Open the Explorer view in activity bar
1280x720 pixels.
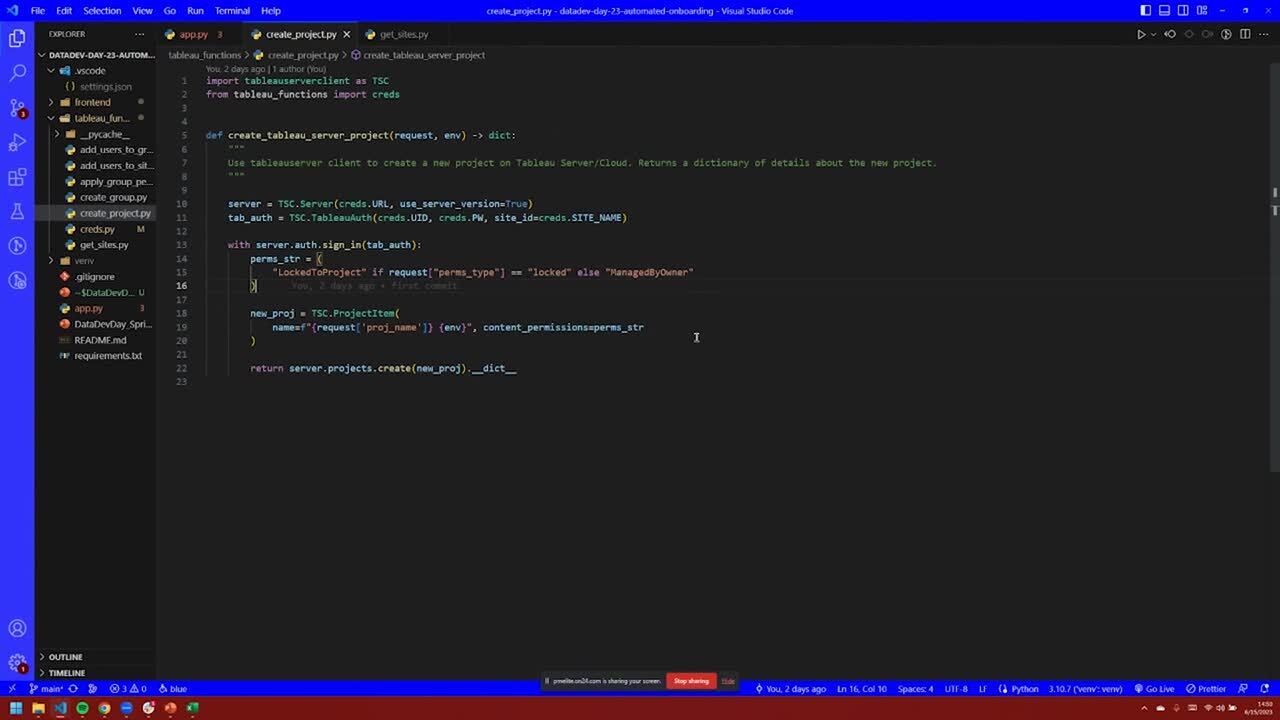(17, 39)
